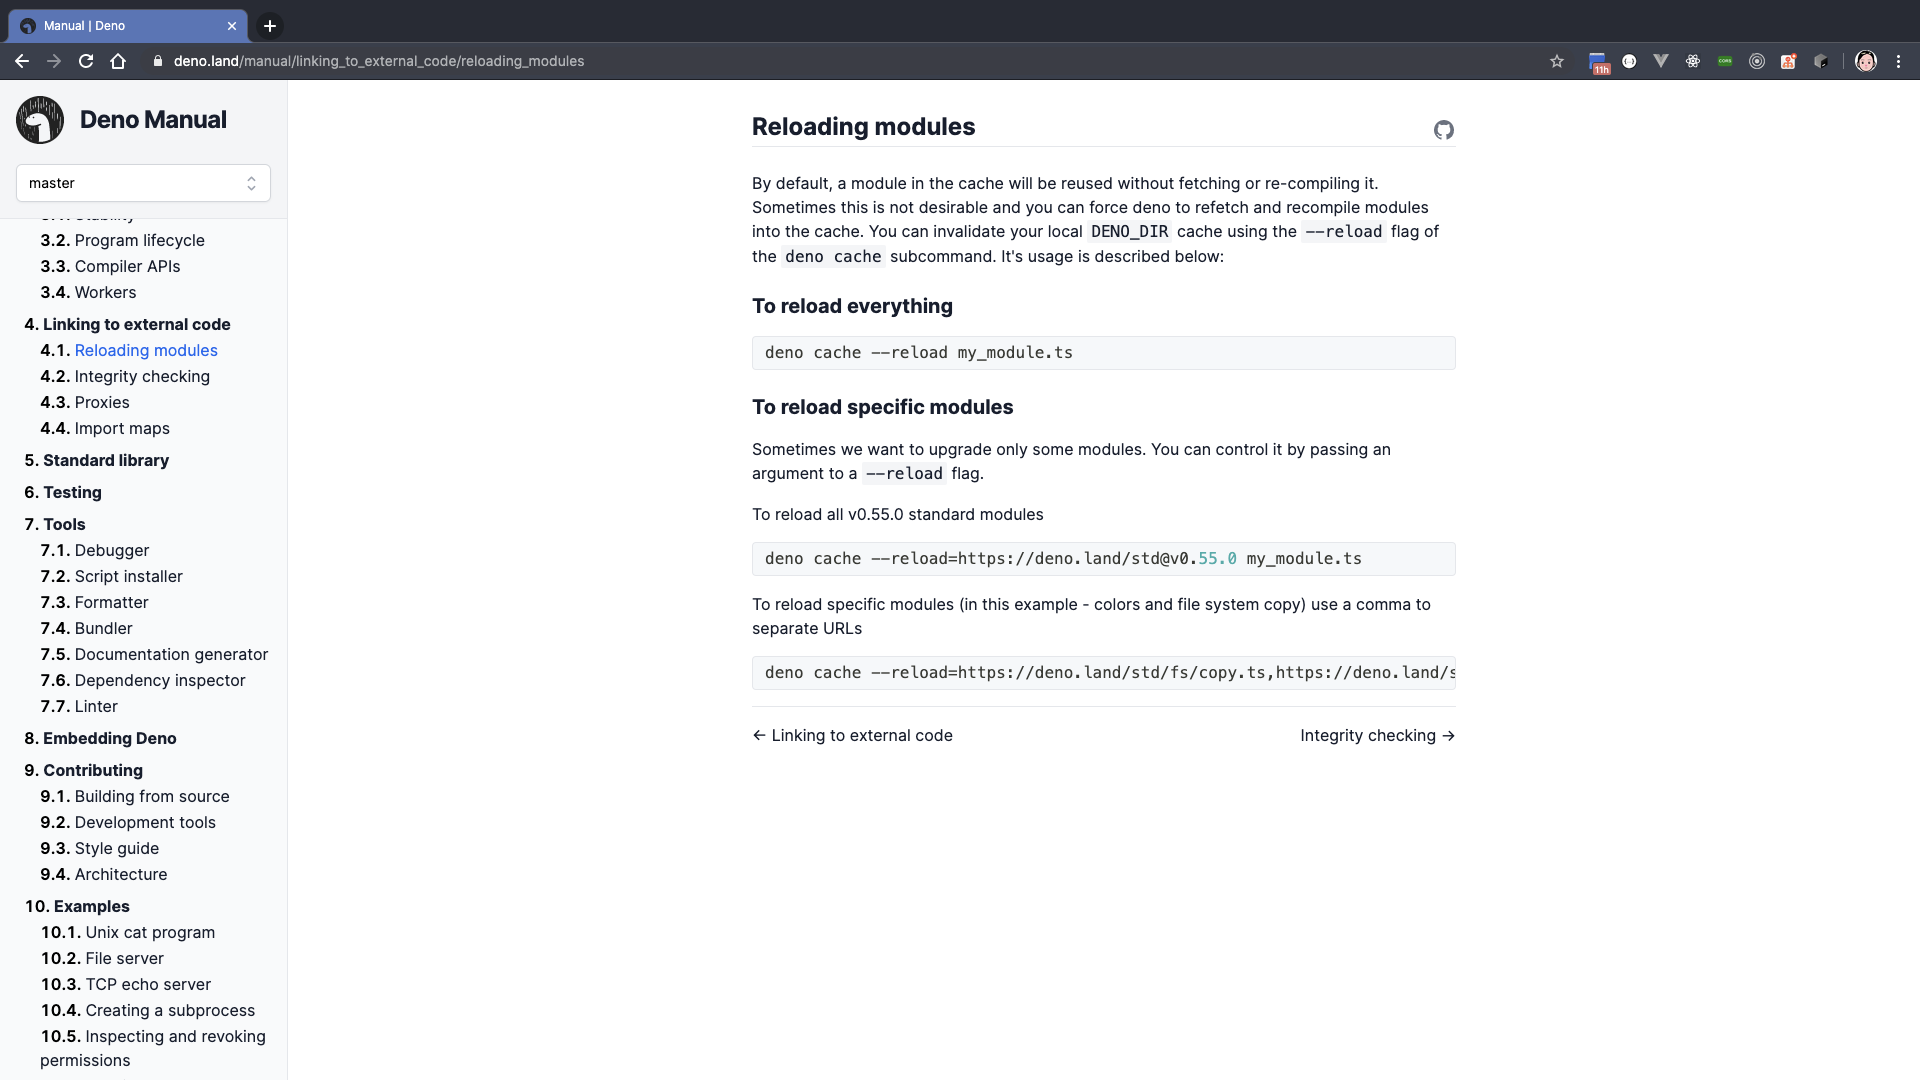Click the Integrity checking next-page link
Viewport: 1920px width, 1080px height.
[x=1377, y=735]
